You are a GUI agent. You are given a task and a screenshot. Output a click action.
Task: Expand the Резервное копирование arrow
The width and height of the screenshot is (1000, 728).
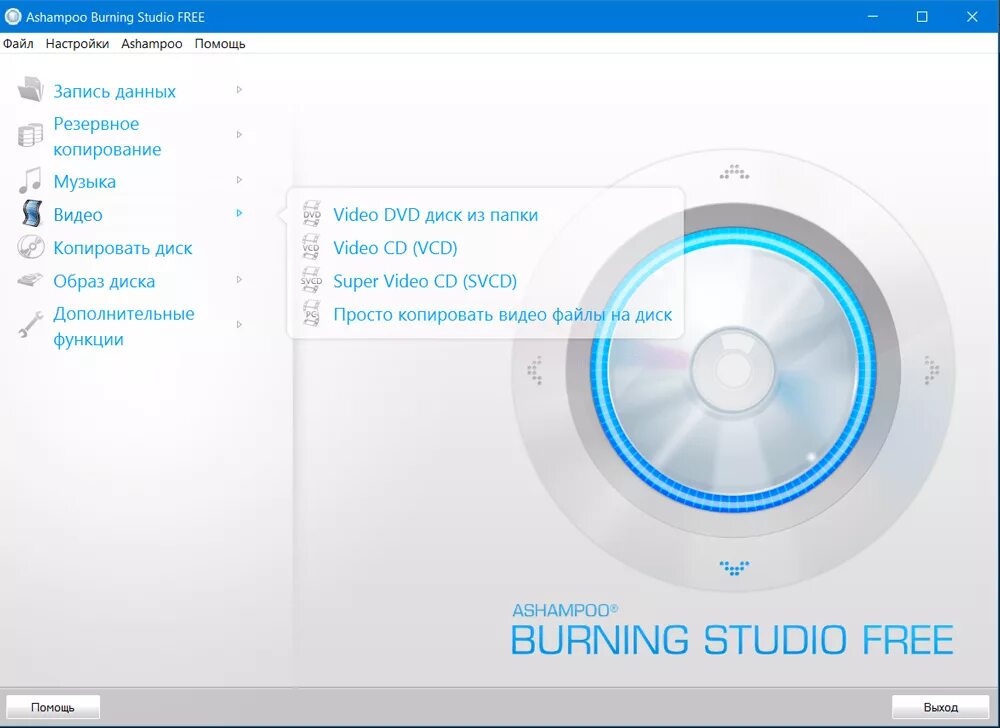coord(239,135)
